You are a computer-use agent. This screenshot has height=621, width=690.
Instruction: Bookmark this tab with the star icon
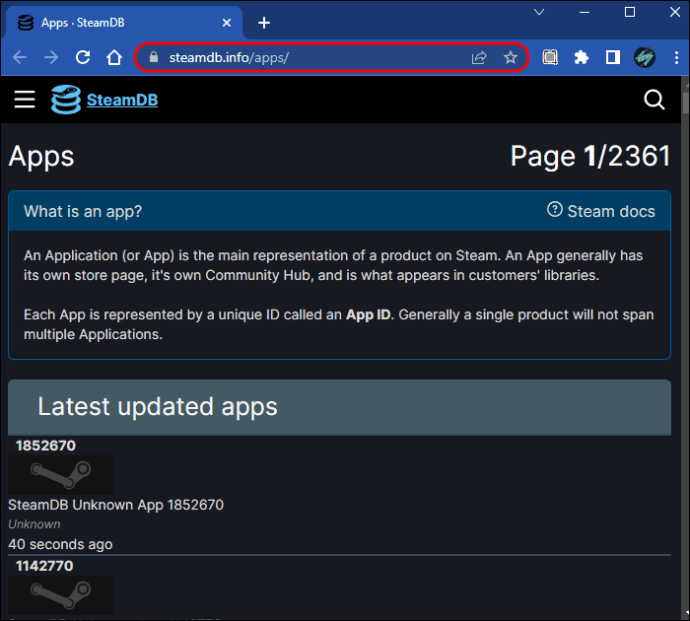(510, 58)
